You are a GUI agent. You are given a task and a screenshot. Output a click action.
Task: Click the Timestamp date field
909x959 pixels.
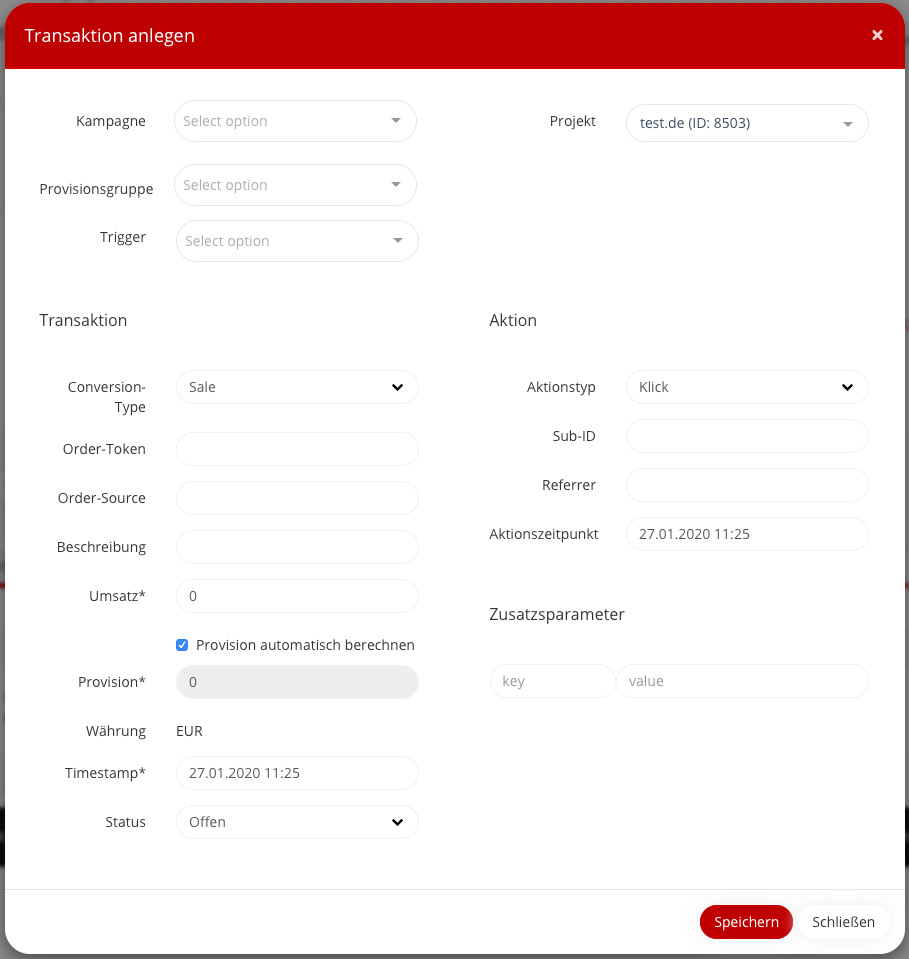[297, 773]
